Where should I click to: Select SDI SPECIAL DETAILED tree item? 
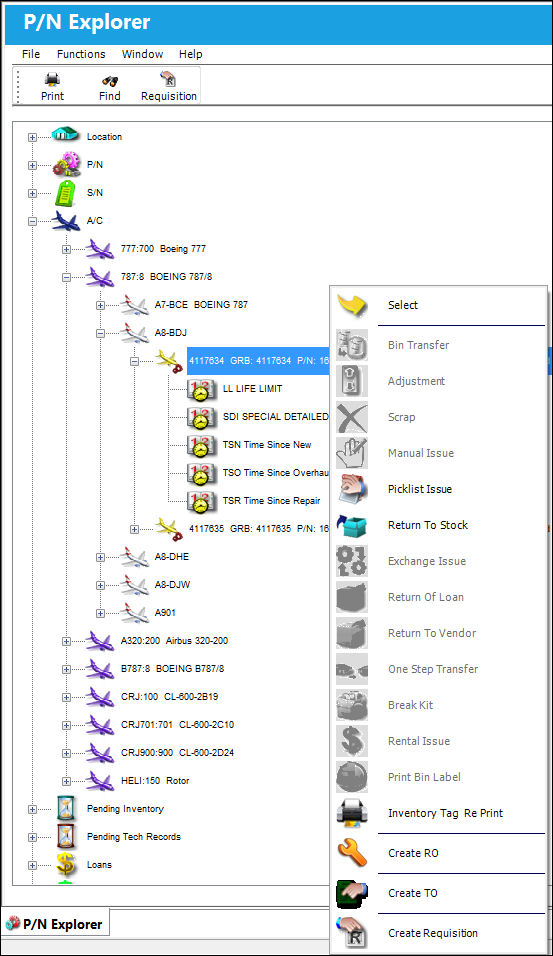click(276, 416)
